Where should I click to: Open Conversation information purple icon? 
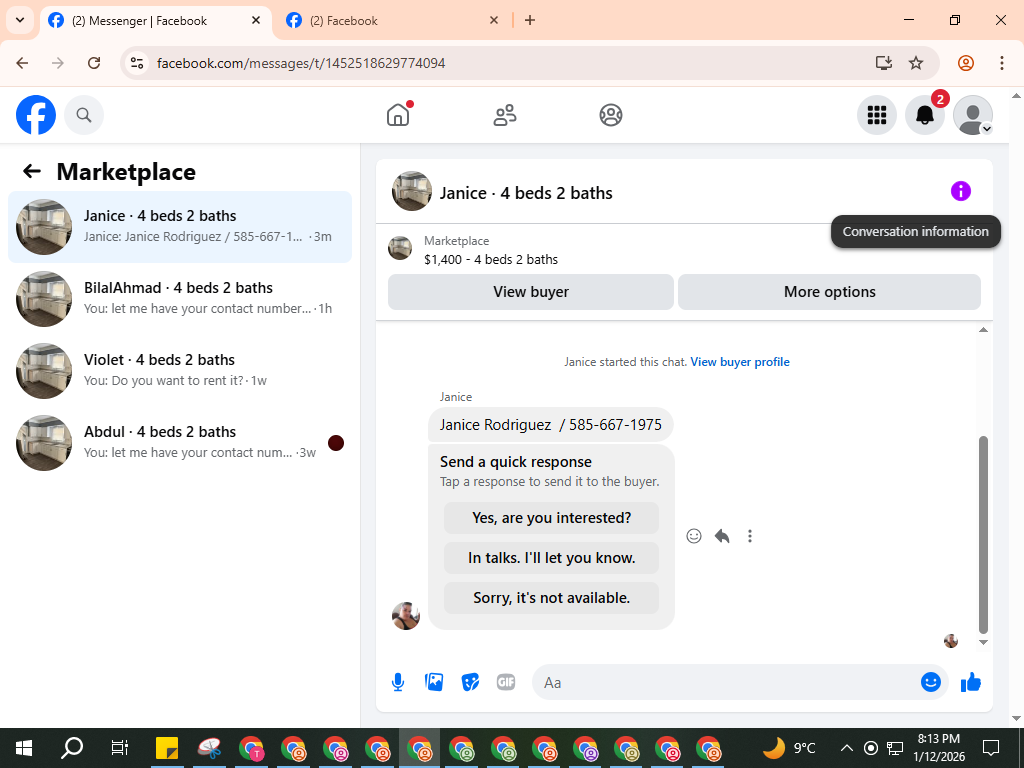[x=961, y=191]
